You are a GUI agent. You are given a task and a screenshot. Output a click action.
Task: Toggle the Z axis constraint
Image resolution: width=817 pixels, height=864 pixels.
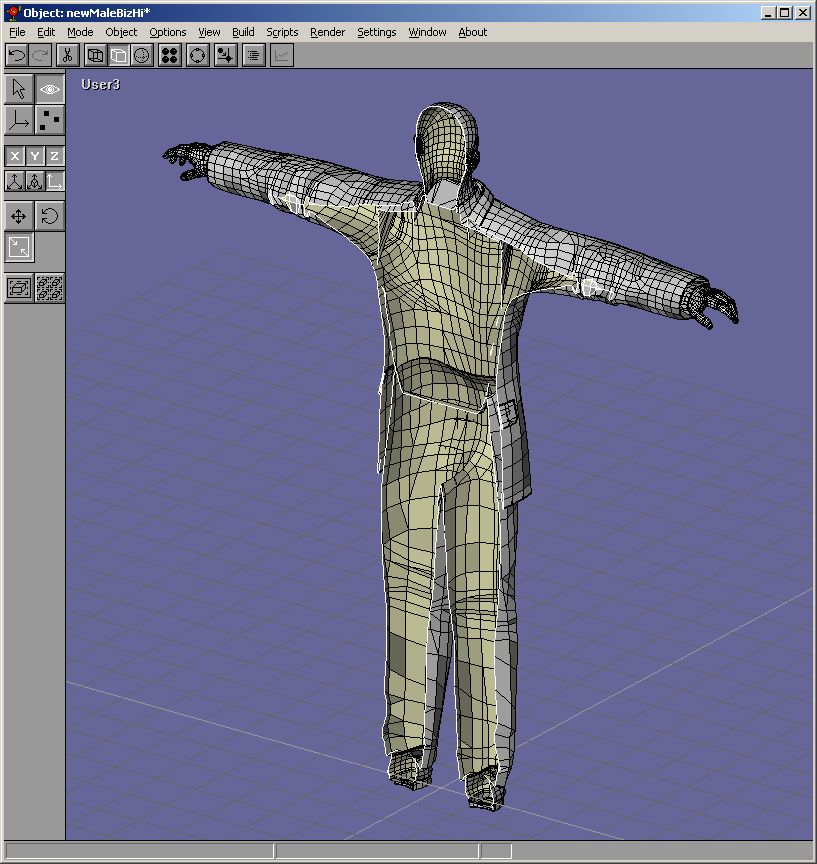pyautogui.click(x=54, y=156)
